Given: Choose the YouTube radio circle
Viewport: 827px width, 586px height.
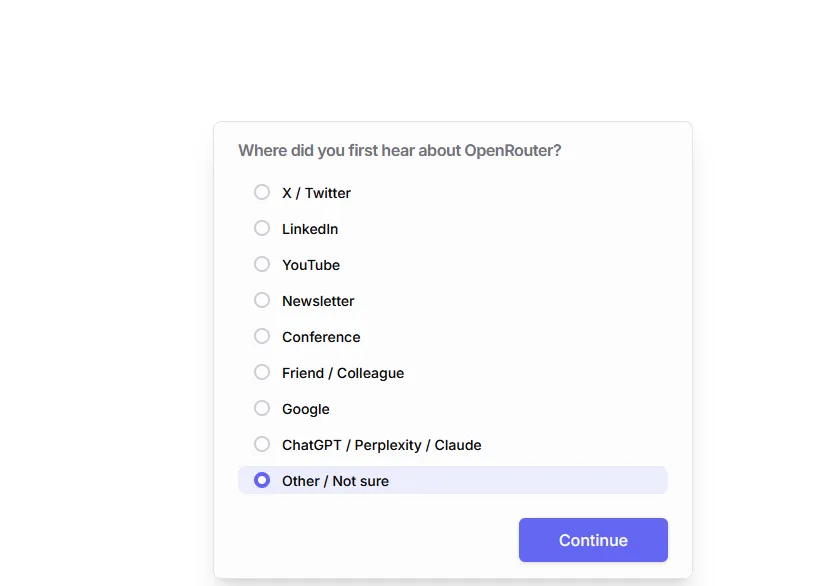Looking at the screenshot, I should [x=262, y=264].
